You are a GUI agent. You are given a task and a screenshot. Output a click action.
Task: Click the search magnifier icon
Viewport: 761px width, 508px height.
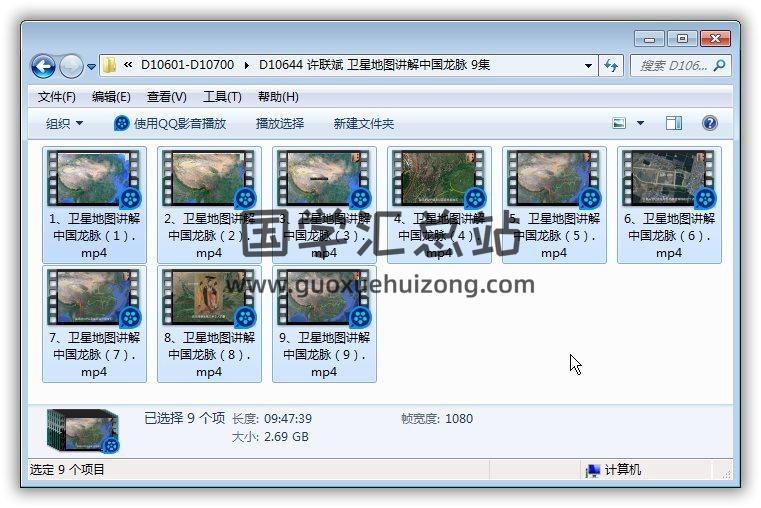tap(719, 66)
